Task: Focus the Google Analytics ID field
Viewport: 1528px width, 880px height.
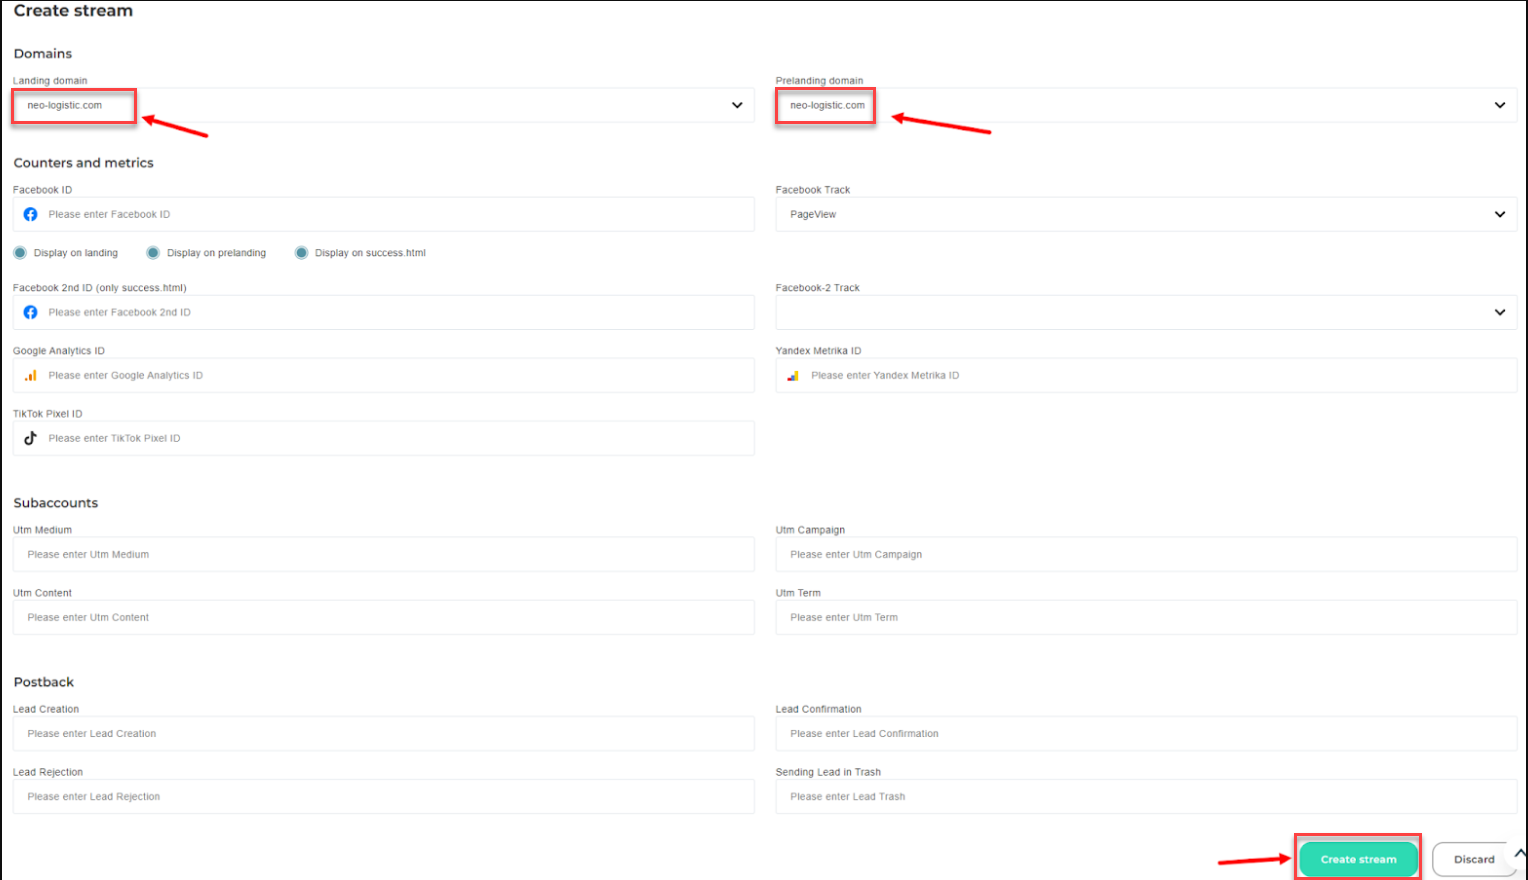Action: (x=384, y=375)
